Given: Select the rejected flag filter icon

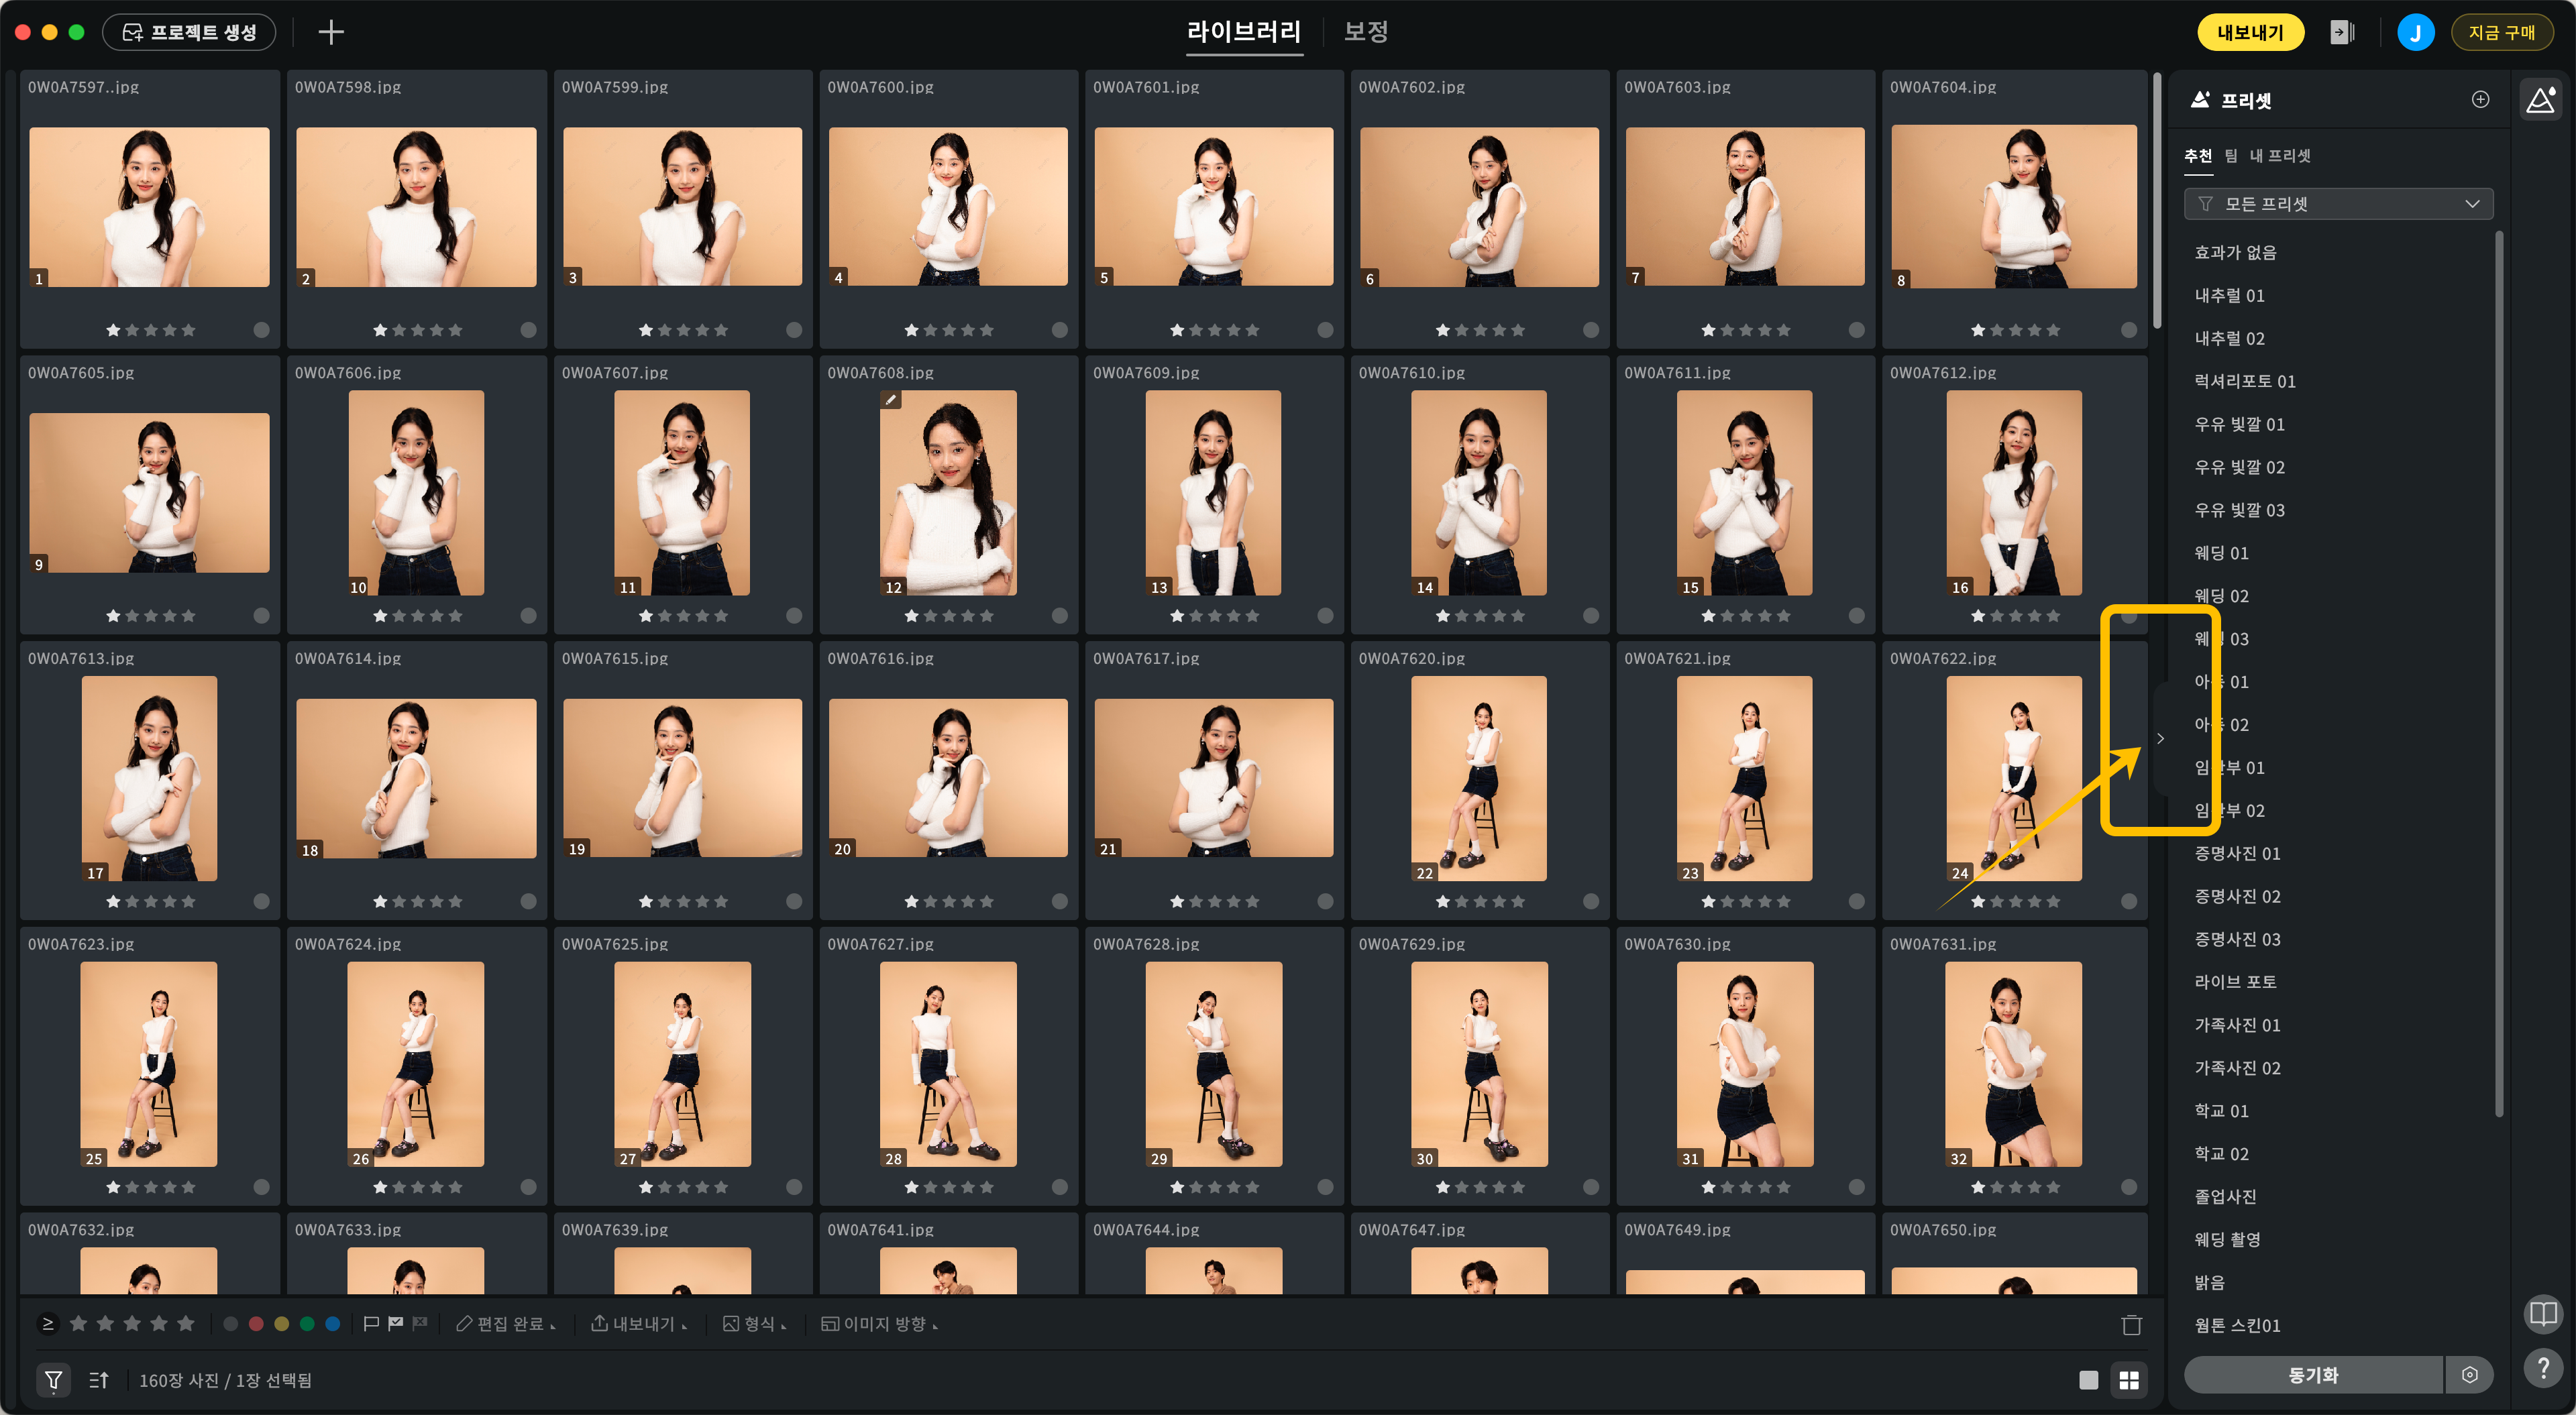Looking at the screenshot, I should (420, 1323).
